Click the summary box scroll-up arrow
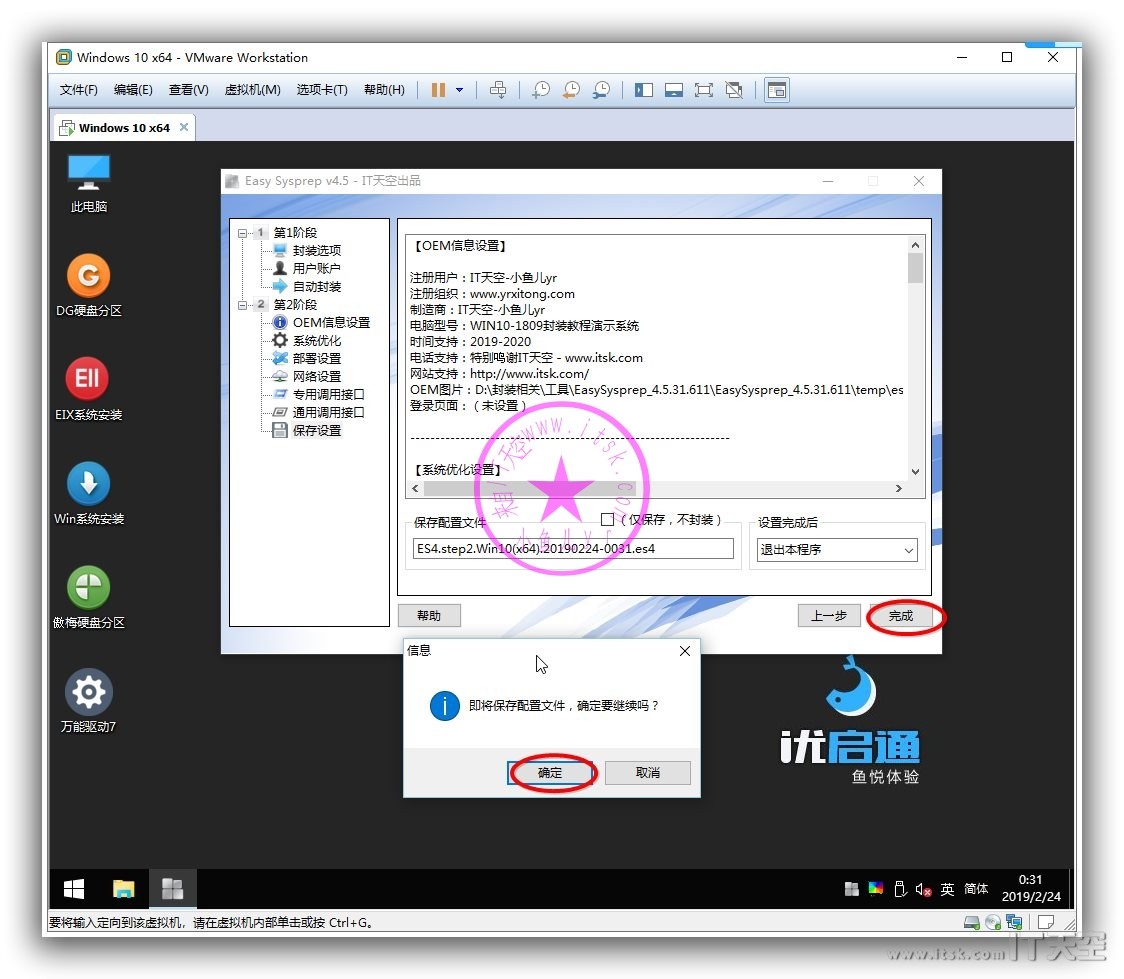 coord(915,245)
